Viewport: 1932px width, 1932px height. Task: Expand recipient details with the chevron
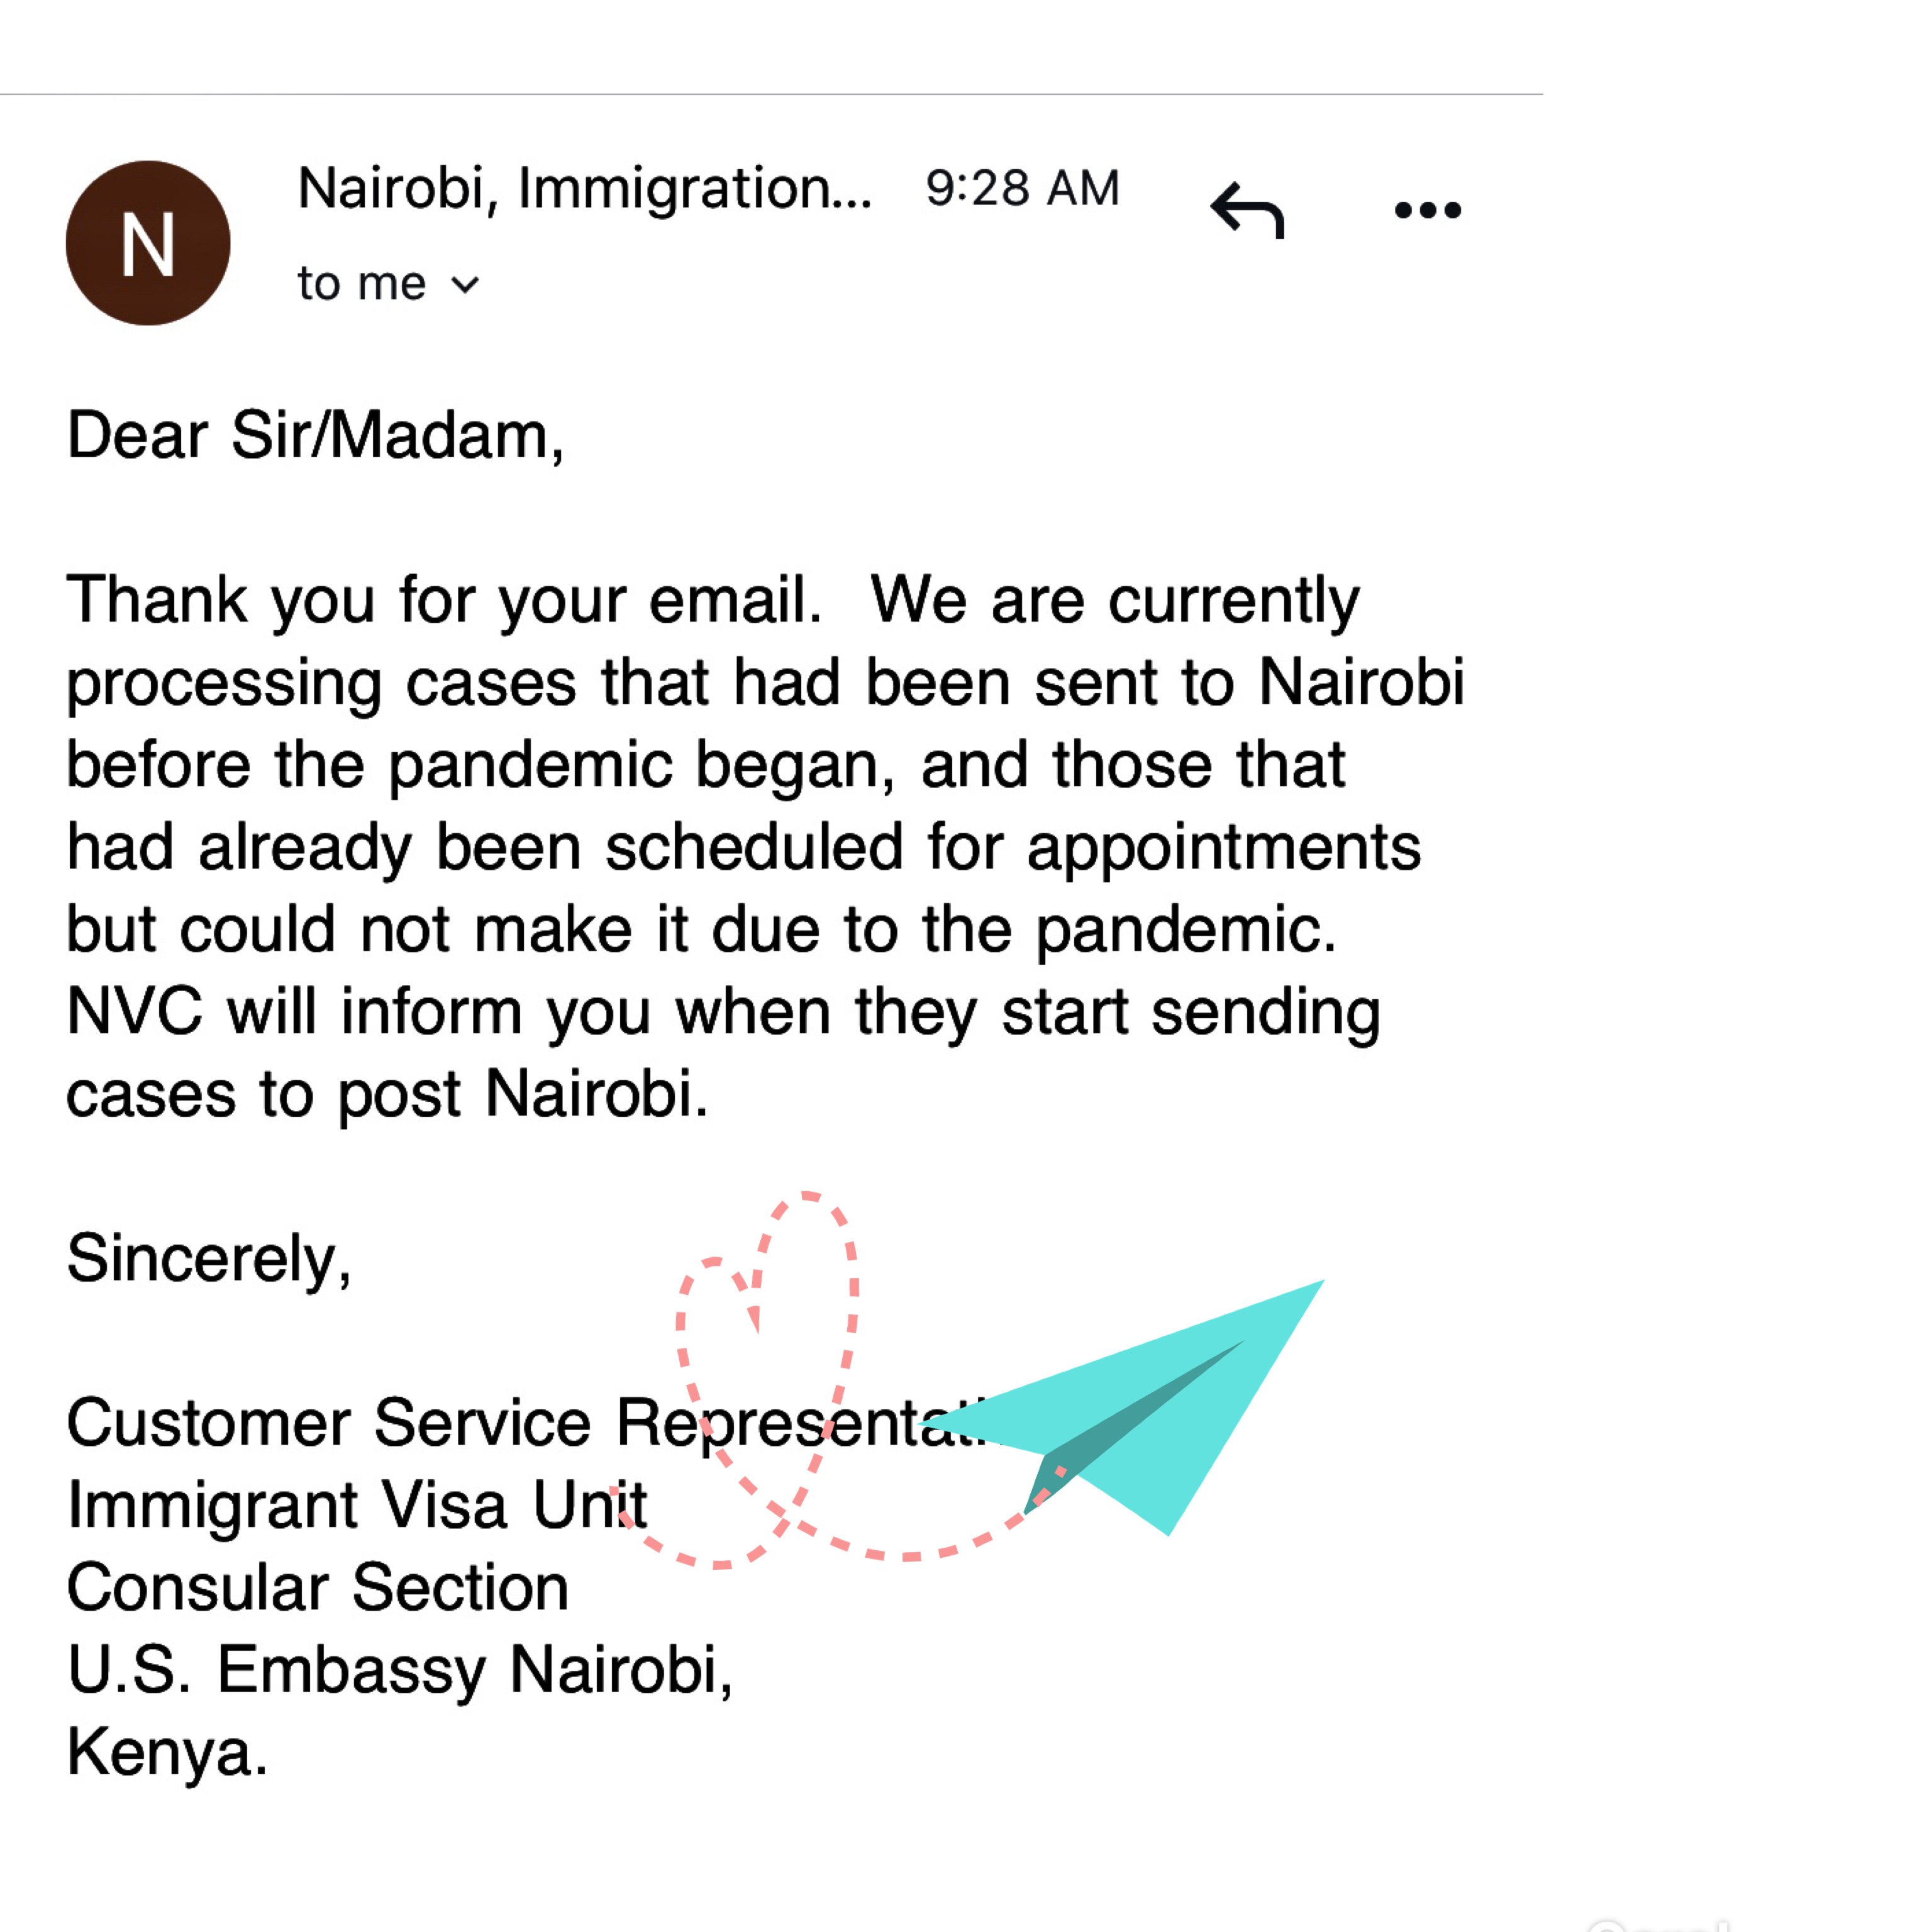[465, 285]
